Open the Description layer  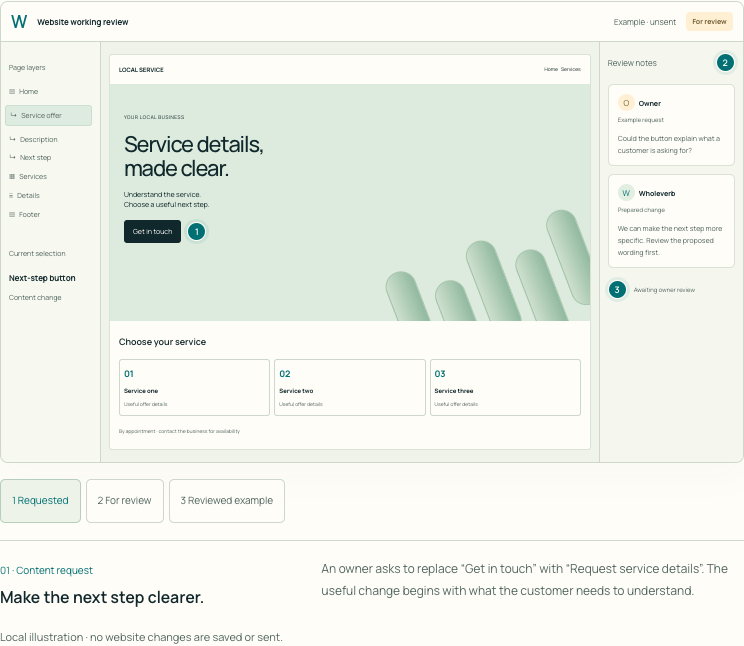click(x=34, y=140)
